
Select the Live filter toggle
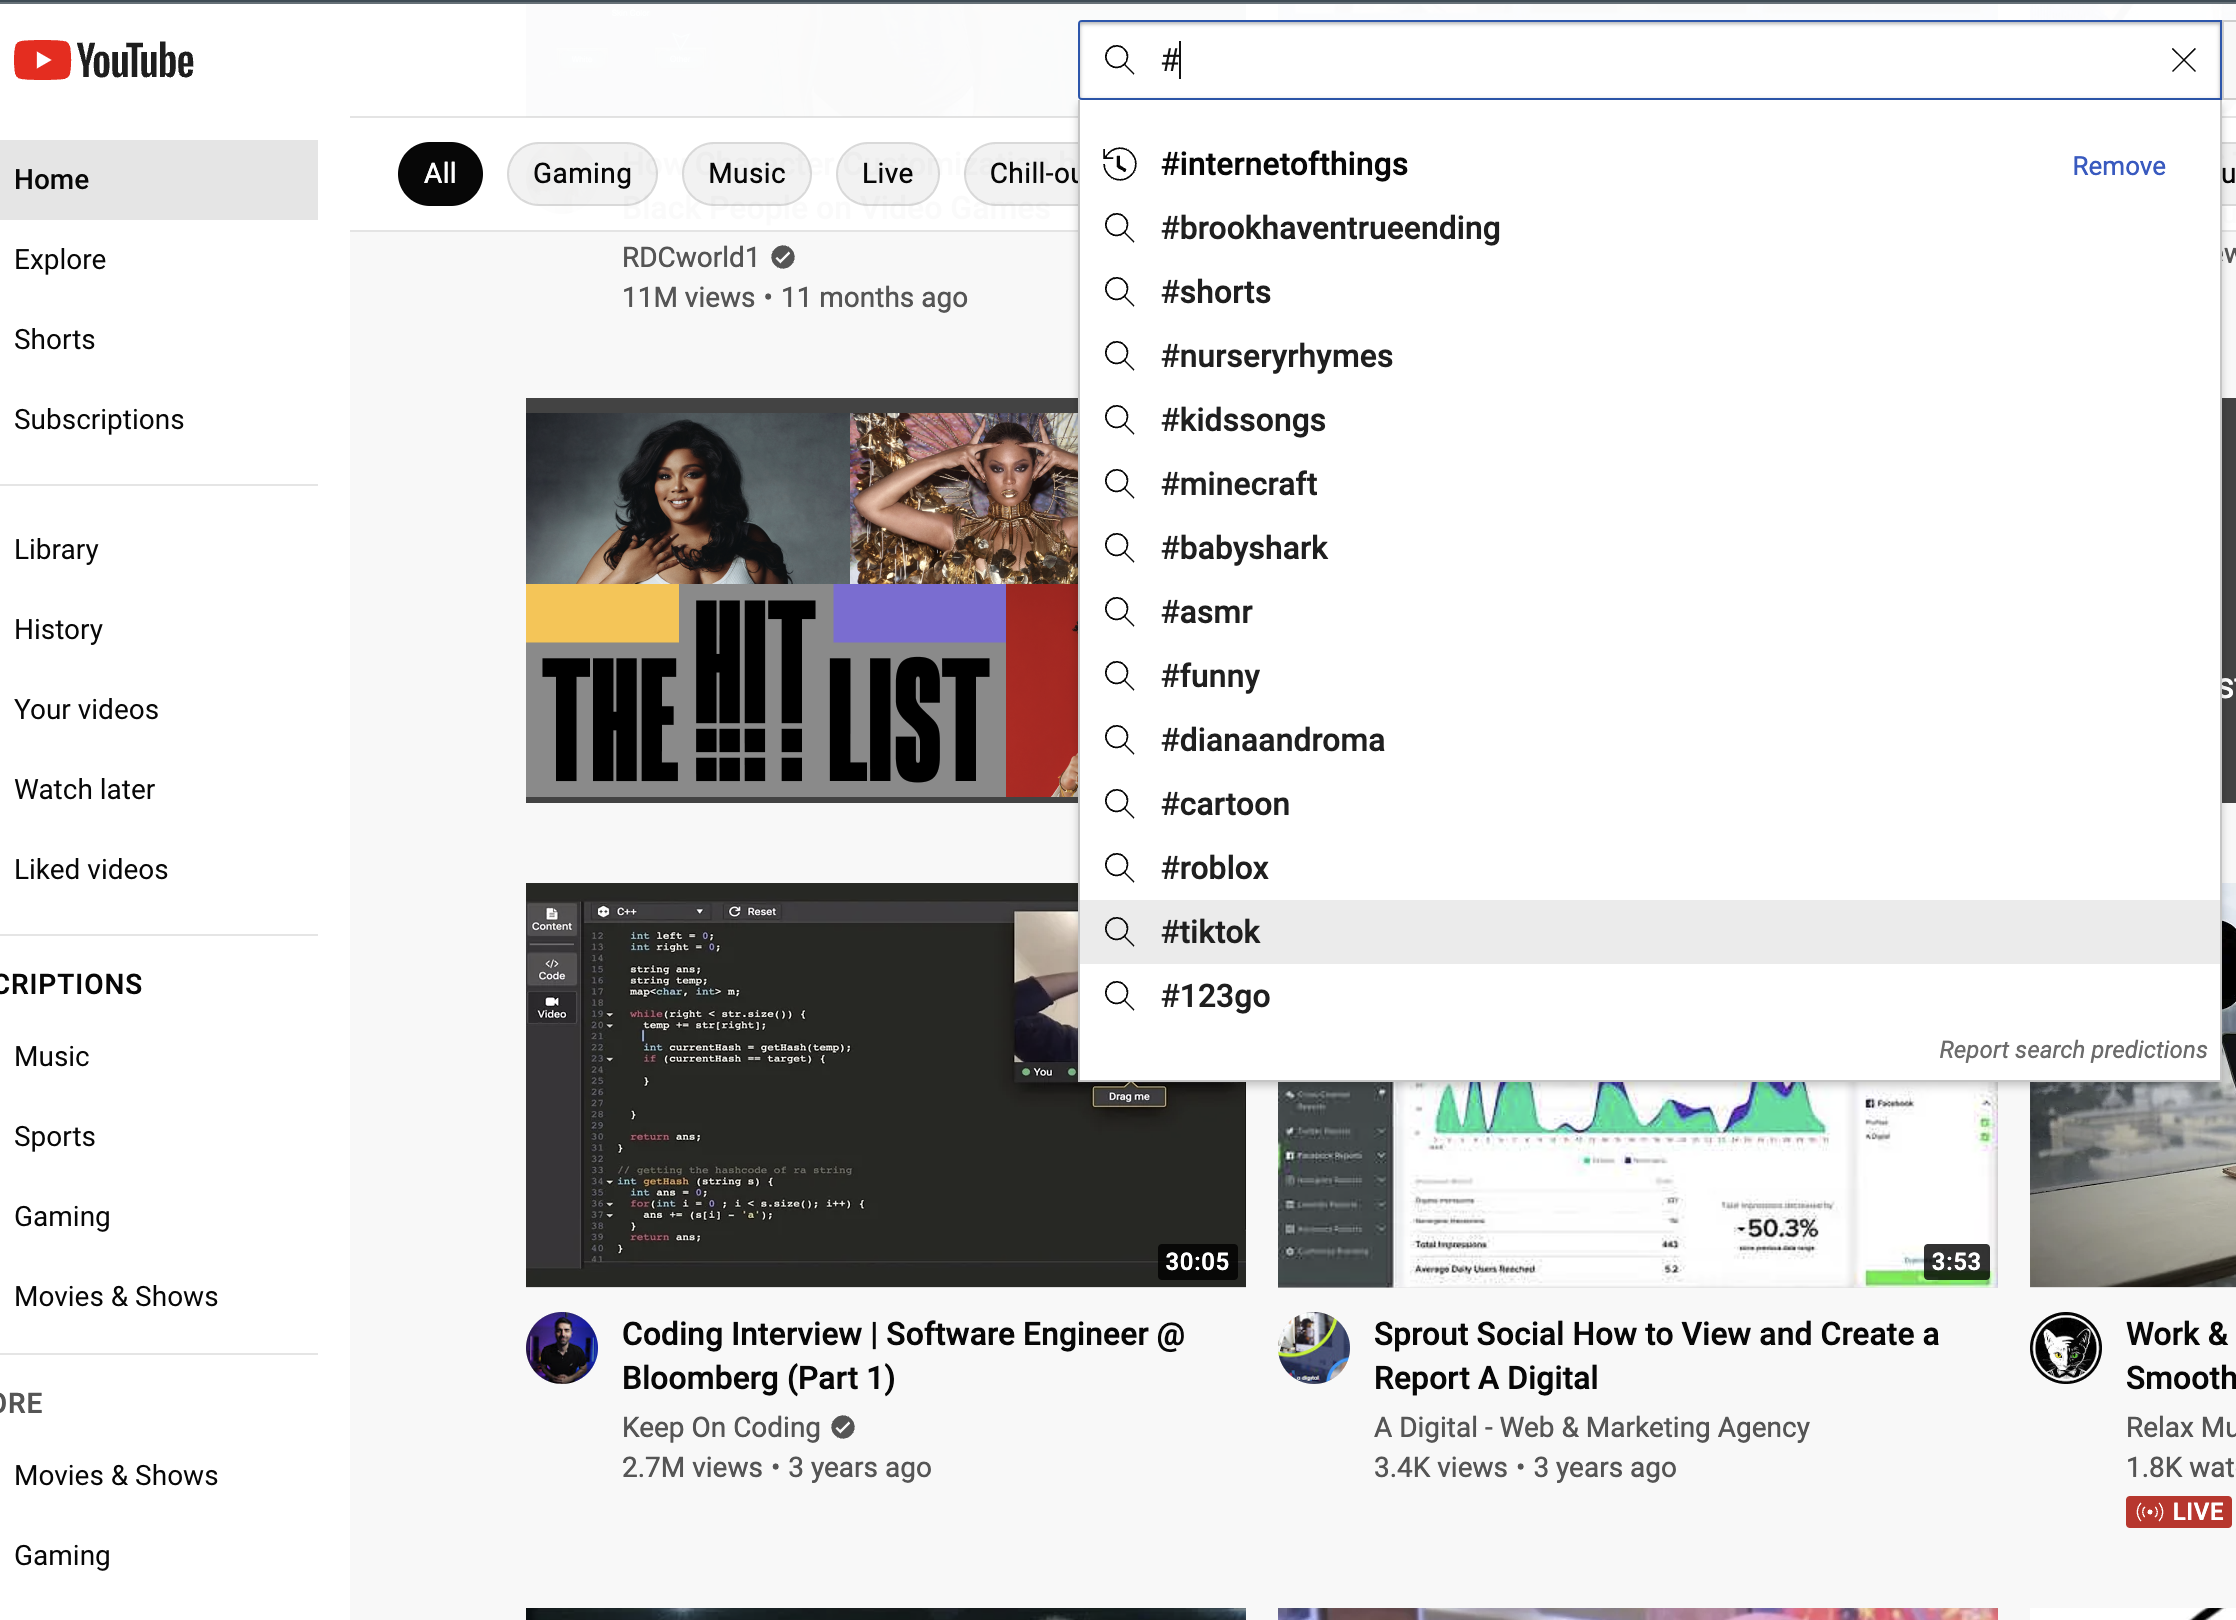click(884, 172)
